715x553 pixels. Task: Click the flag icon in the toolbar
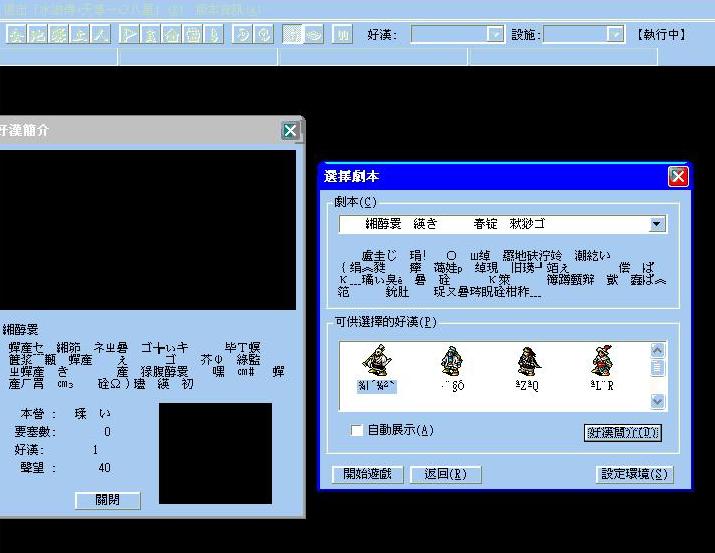point(129,35)
